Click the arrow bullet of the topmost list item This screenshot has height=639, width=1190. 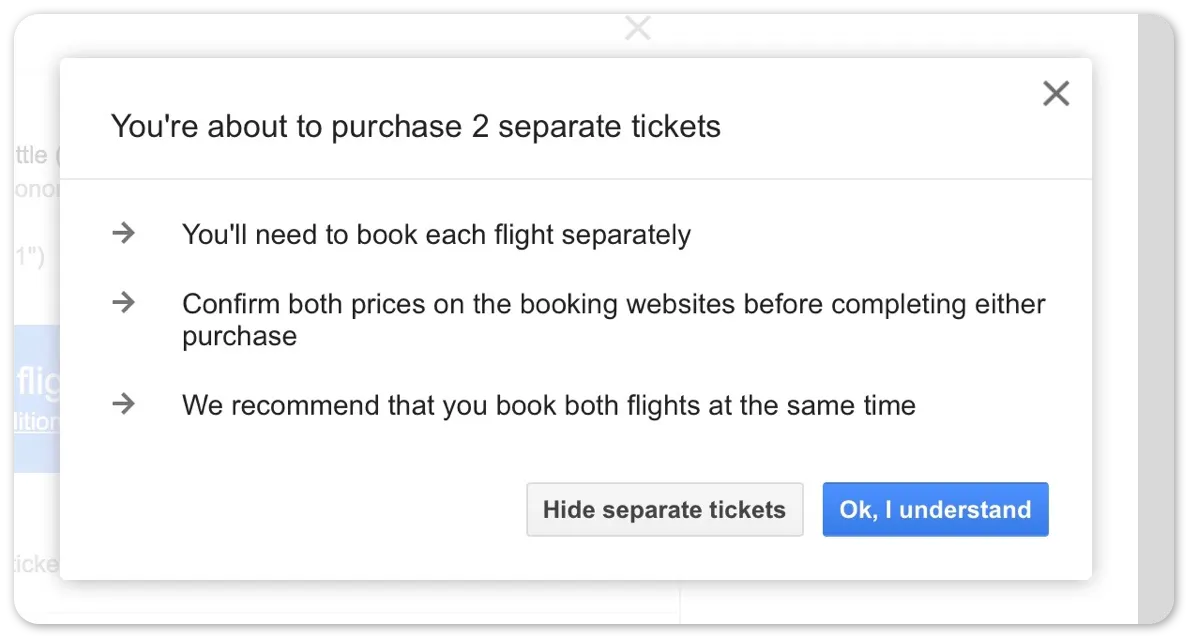point(123,232)
